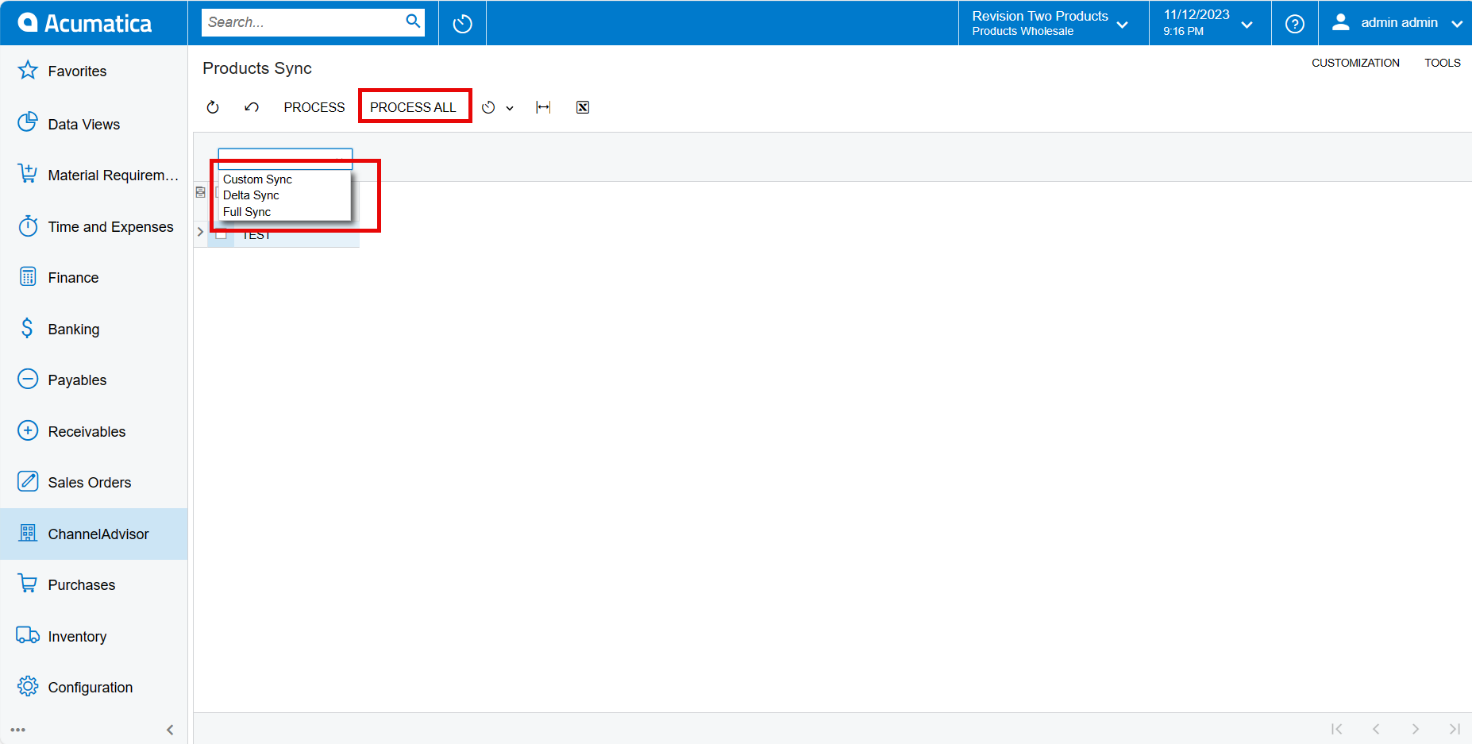The width and height of the screenshot is (1472, 744).
Task: Refresh the Products Sync grid
Action: coord(213,106)
